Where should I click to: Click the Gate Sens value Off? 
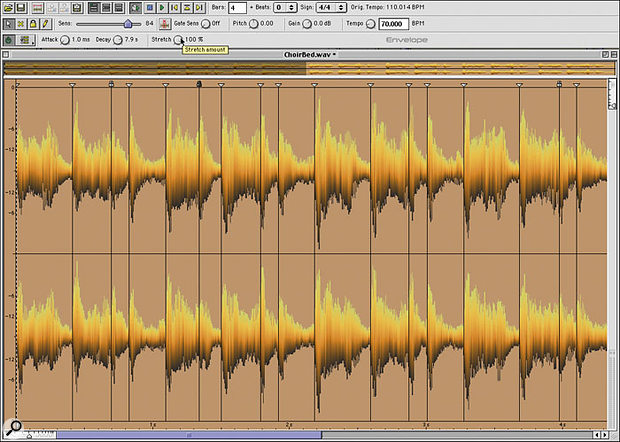click(215, 24)
